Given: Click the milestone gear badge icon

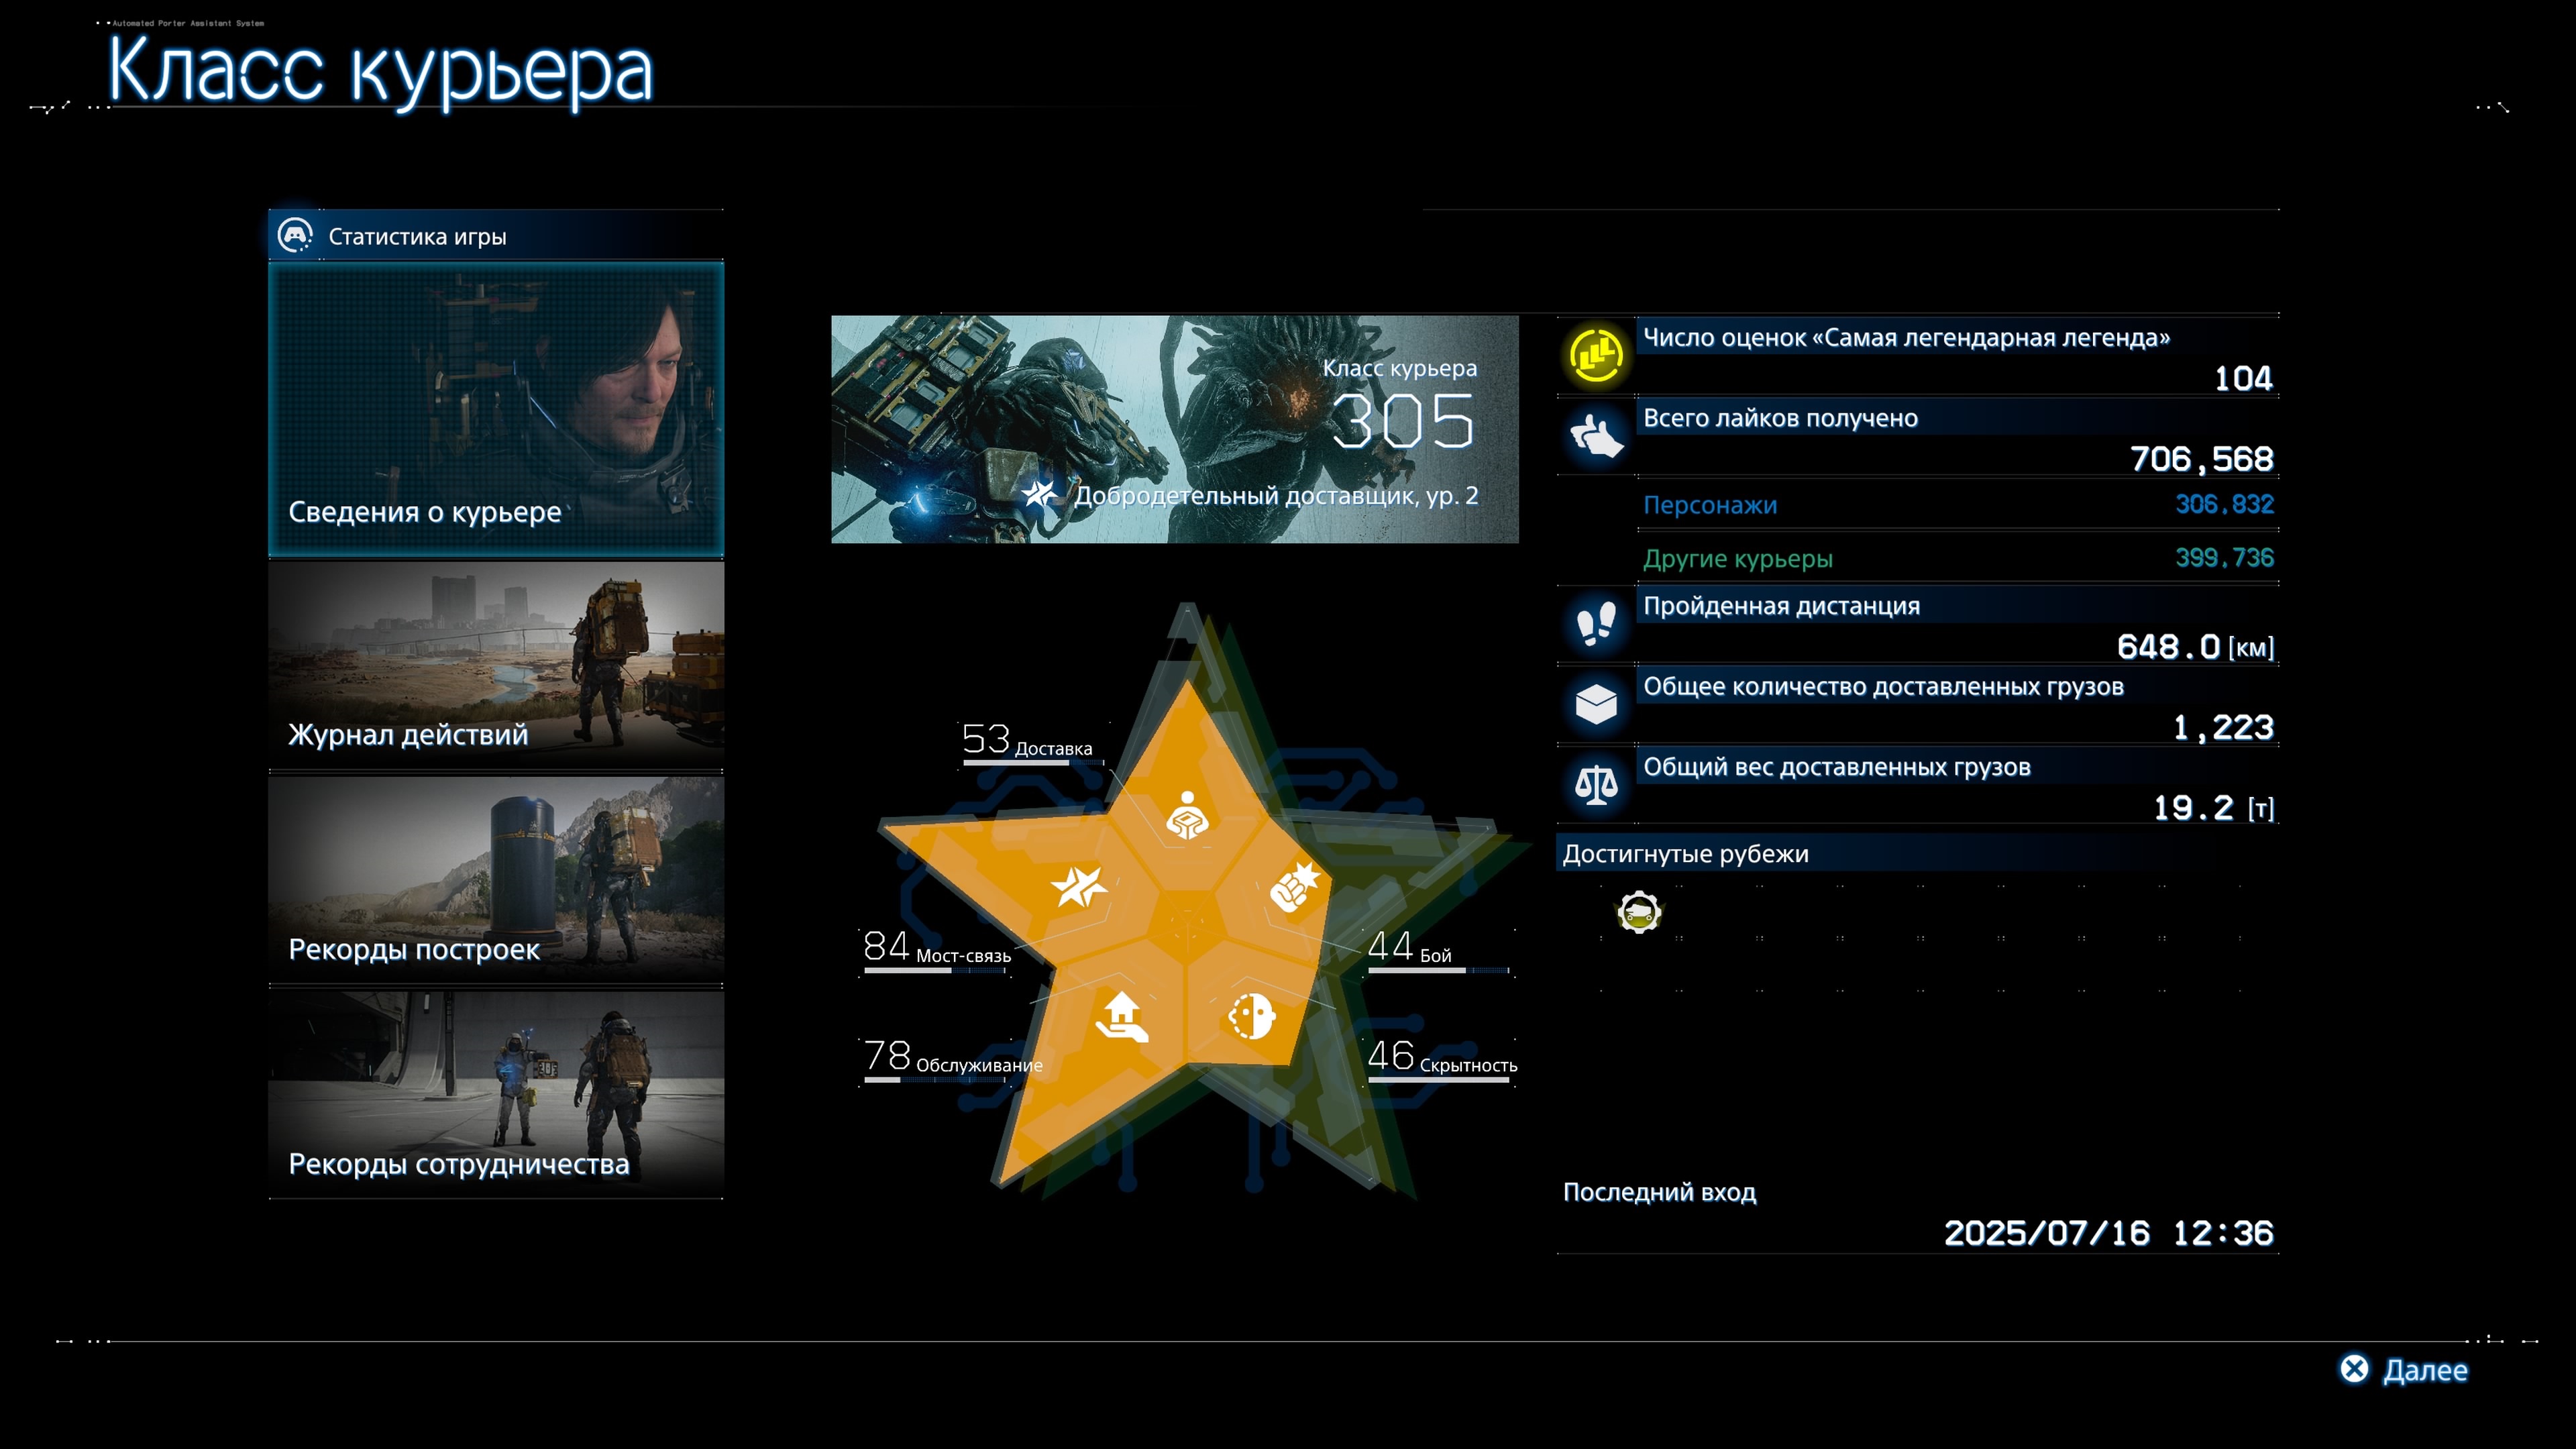Looking at the screenshot, I should coord(1639,912).
